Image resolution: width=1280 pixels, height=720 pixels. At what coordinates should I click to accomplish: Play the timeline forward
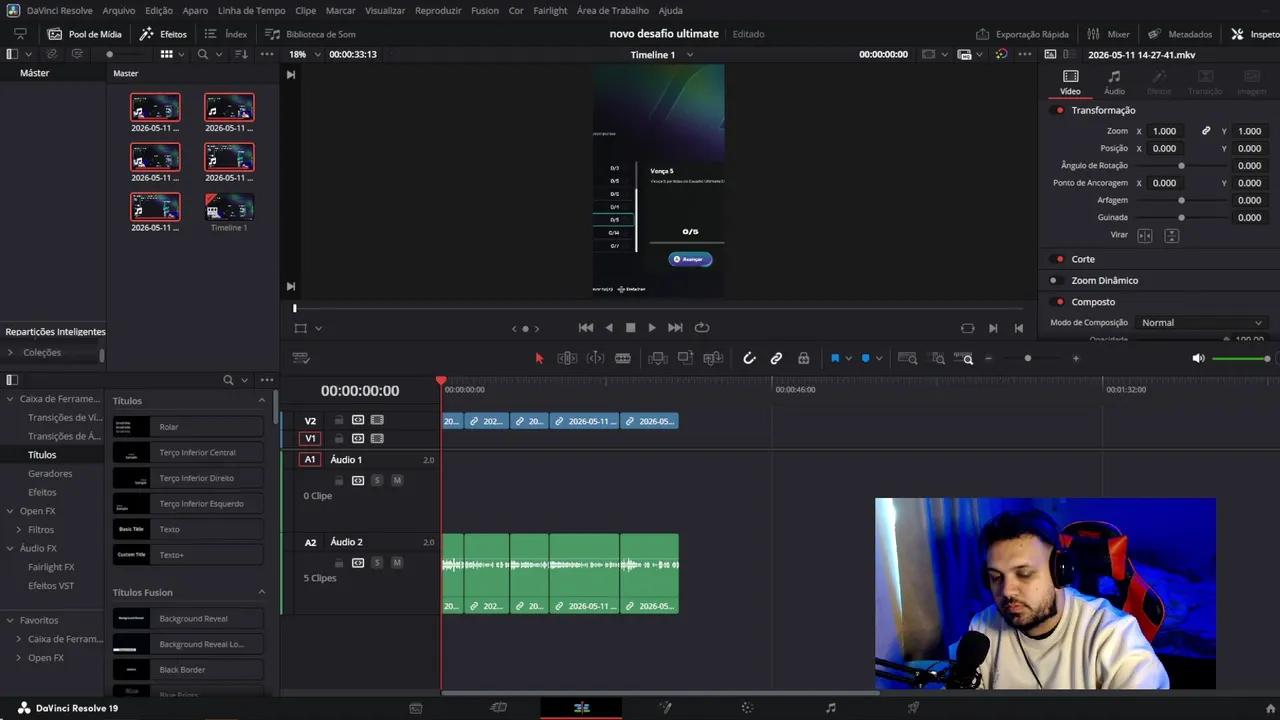[652, 328]
